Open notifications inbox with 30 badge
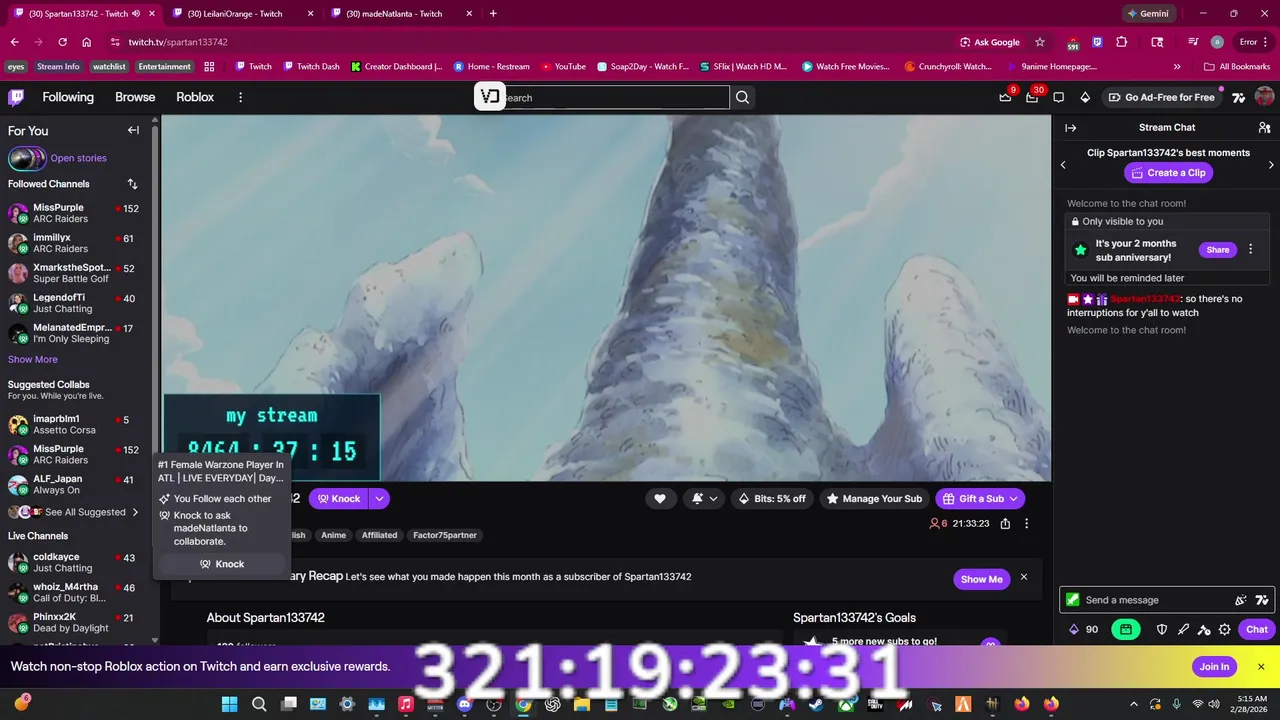The height and width of the screenshot is (720, 1280). 1032,97
